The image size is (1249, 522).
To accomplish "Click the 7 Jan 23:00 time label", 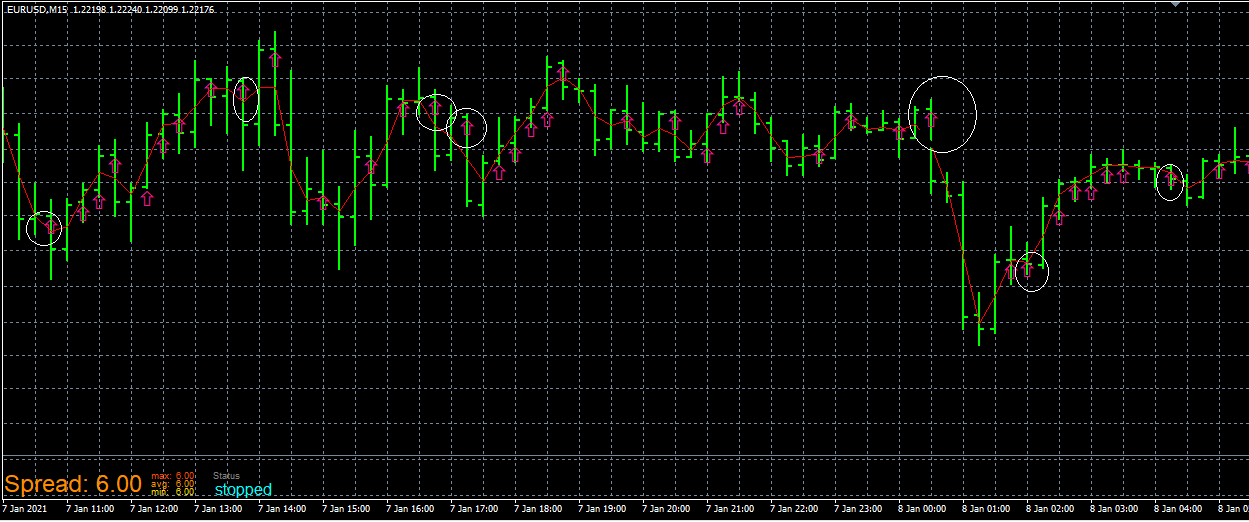I will pyautogui.click(x=858, y=509).
